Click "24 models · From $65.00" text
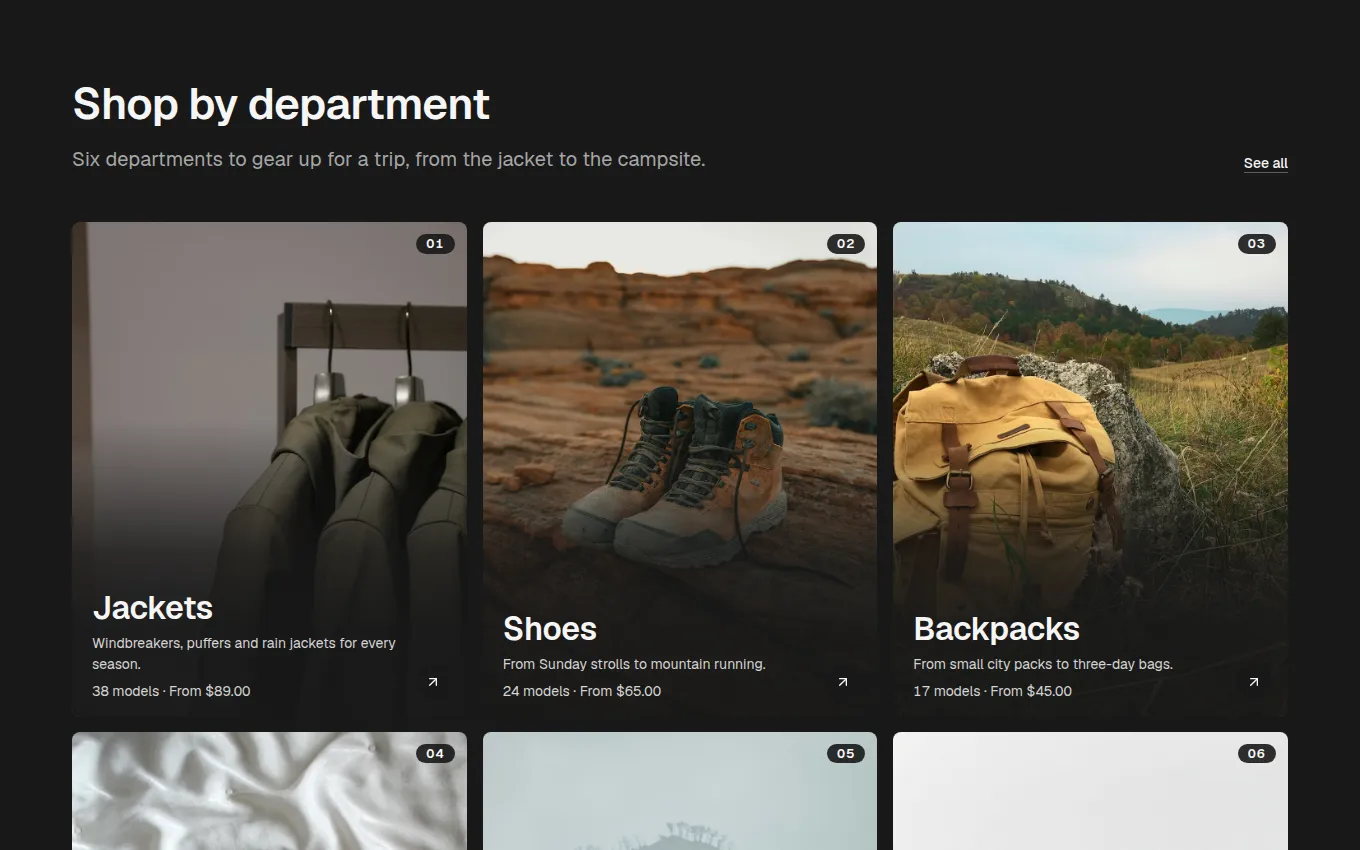The width and height of the screenshot is (1360, 850). [x=582, y=691]
